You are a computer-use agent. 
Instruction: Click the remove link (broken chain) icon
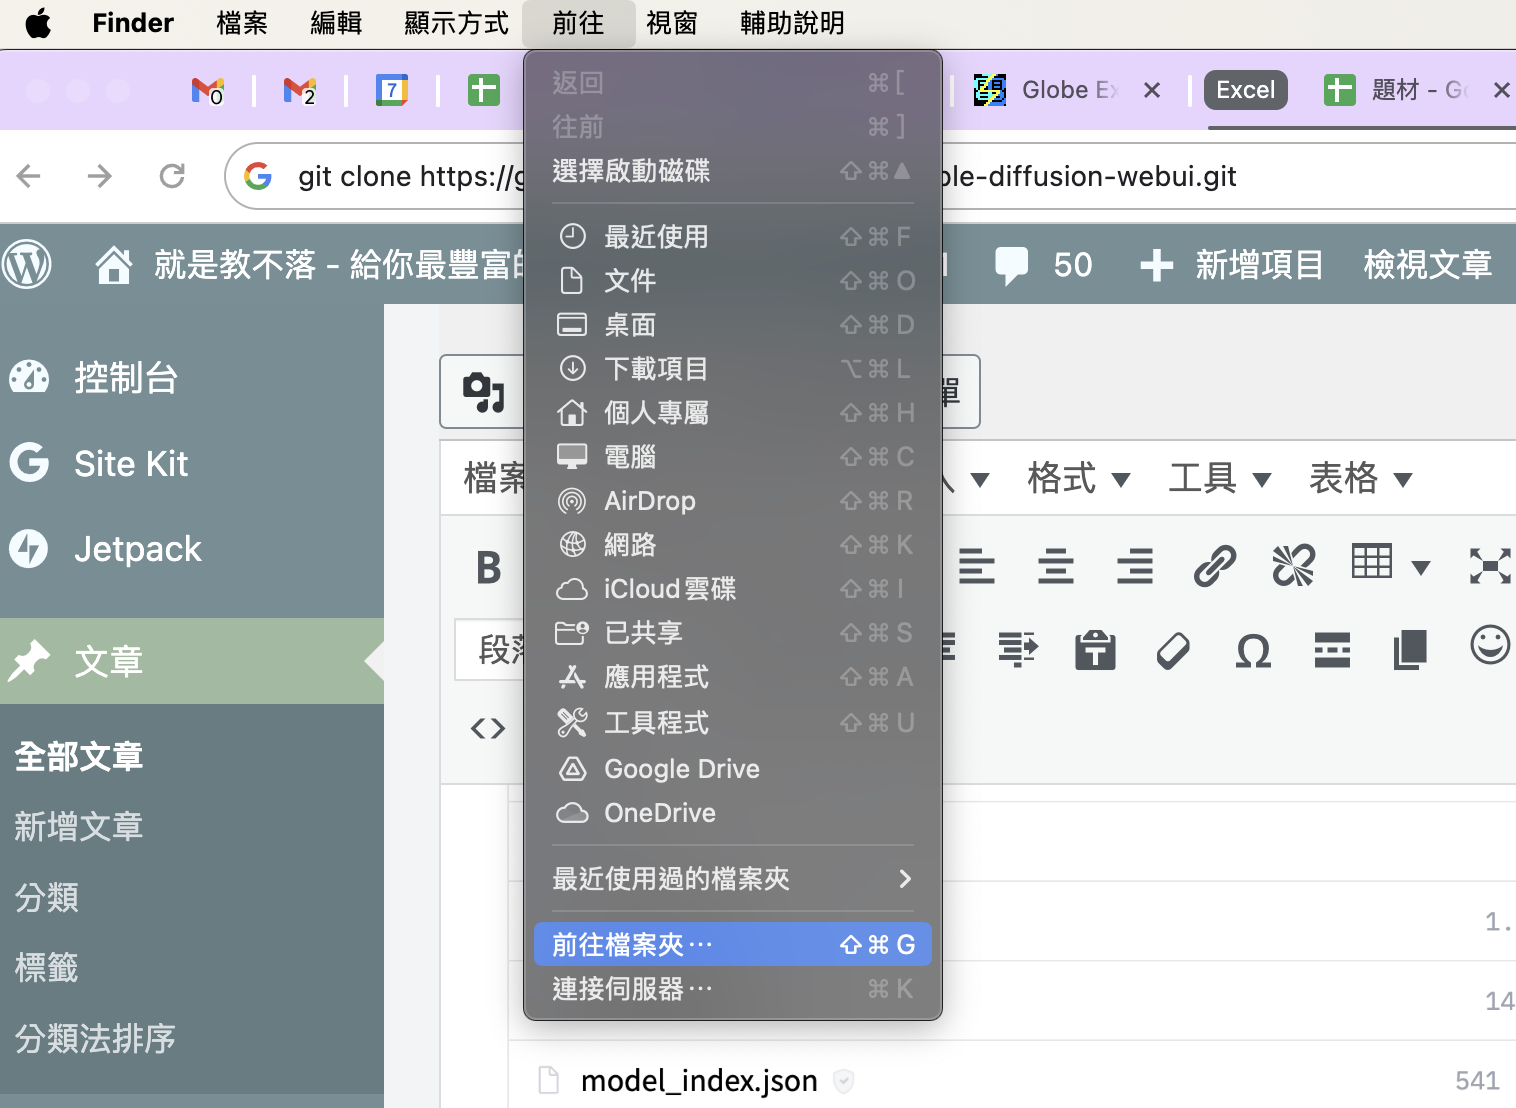click(x=1293, y=566)
